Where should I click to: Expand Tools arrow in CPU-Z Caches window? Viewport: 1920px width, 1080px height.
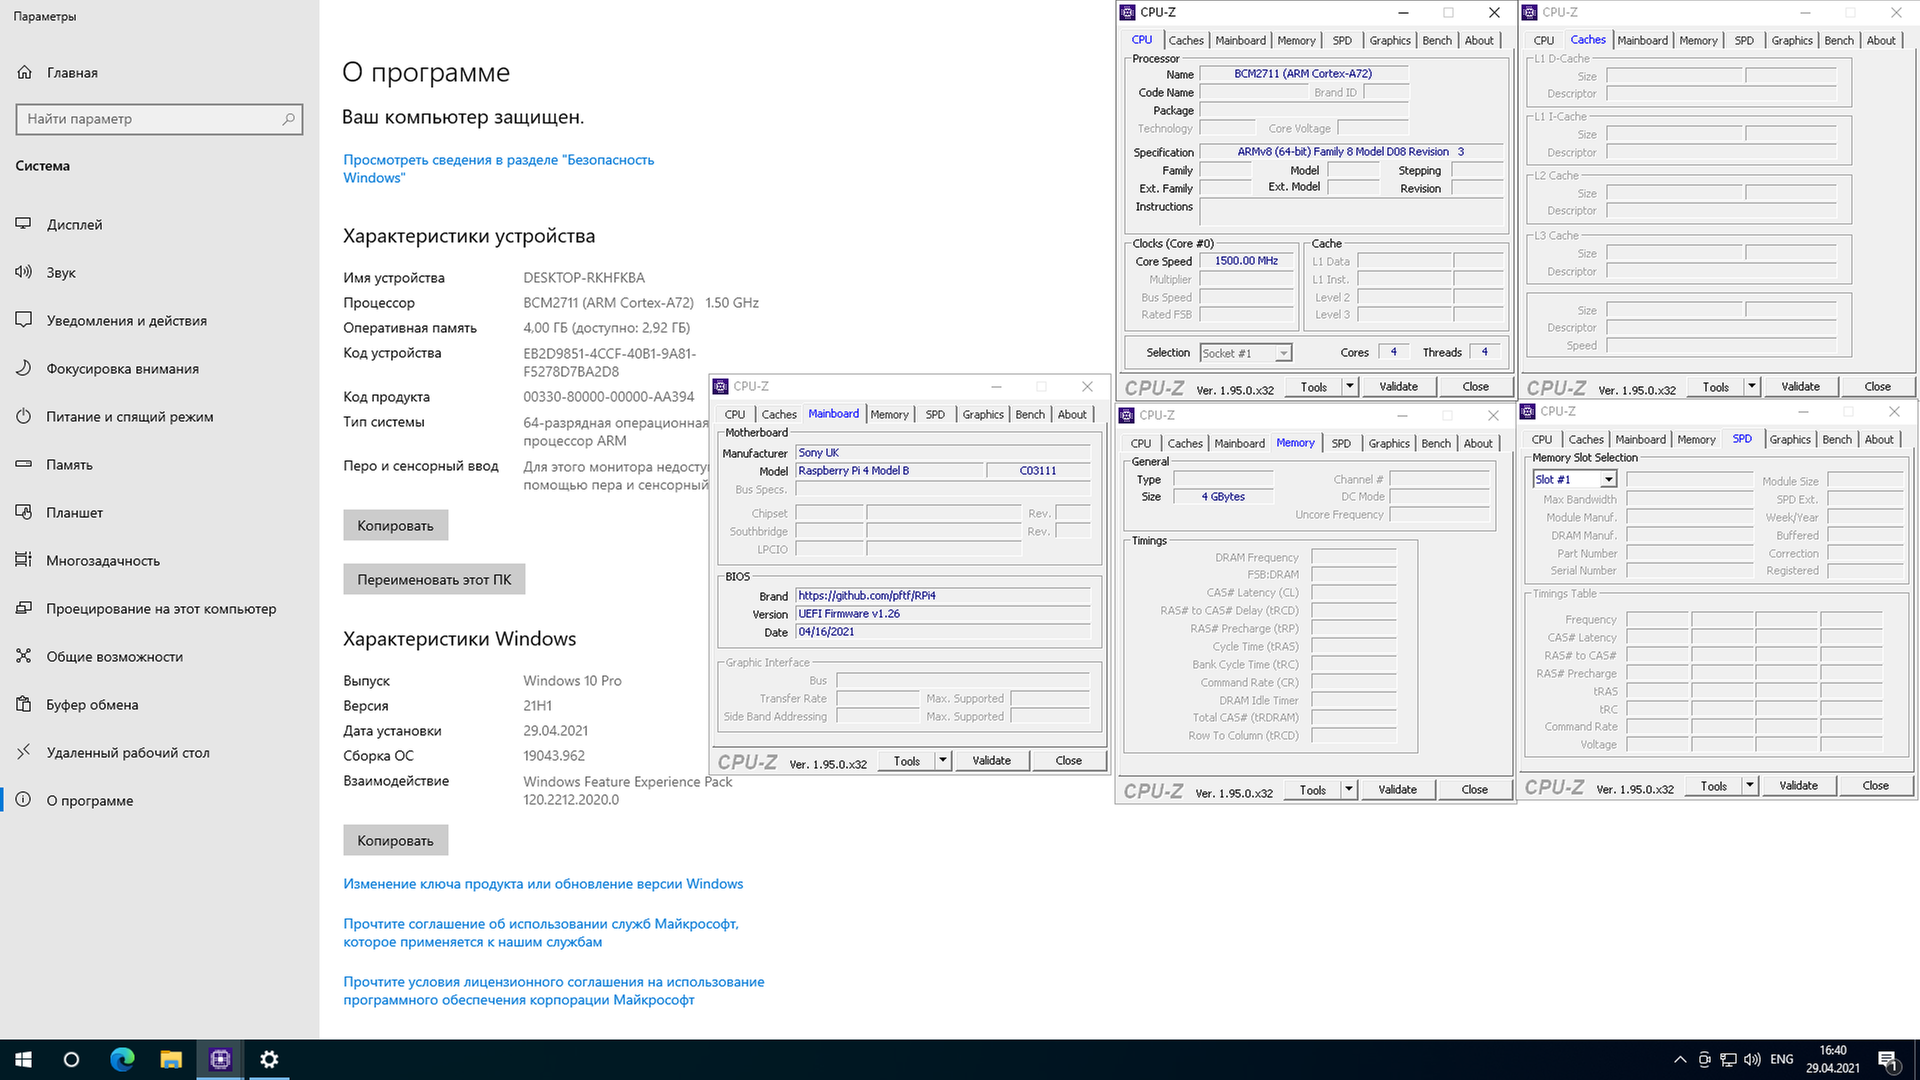point(1752,387)
